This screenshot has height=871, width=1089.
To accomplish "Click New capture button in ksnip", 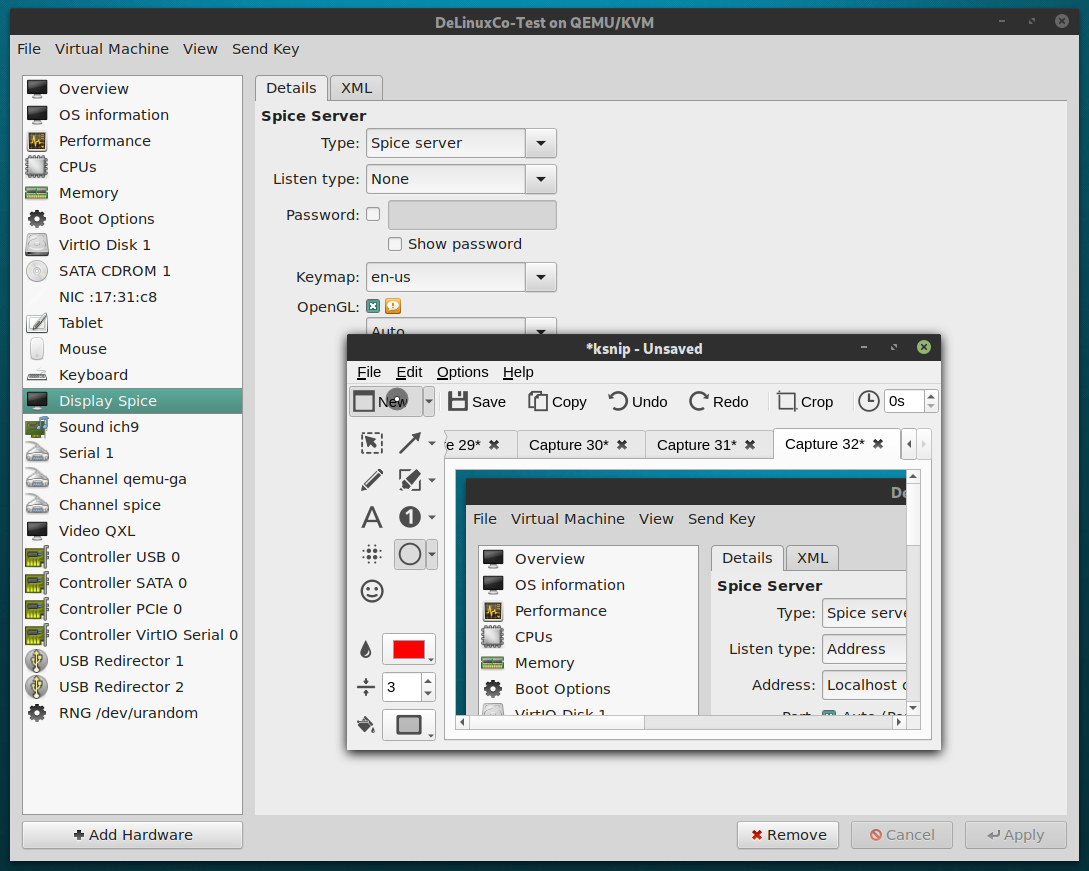I will tap(385, 401).
